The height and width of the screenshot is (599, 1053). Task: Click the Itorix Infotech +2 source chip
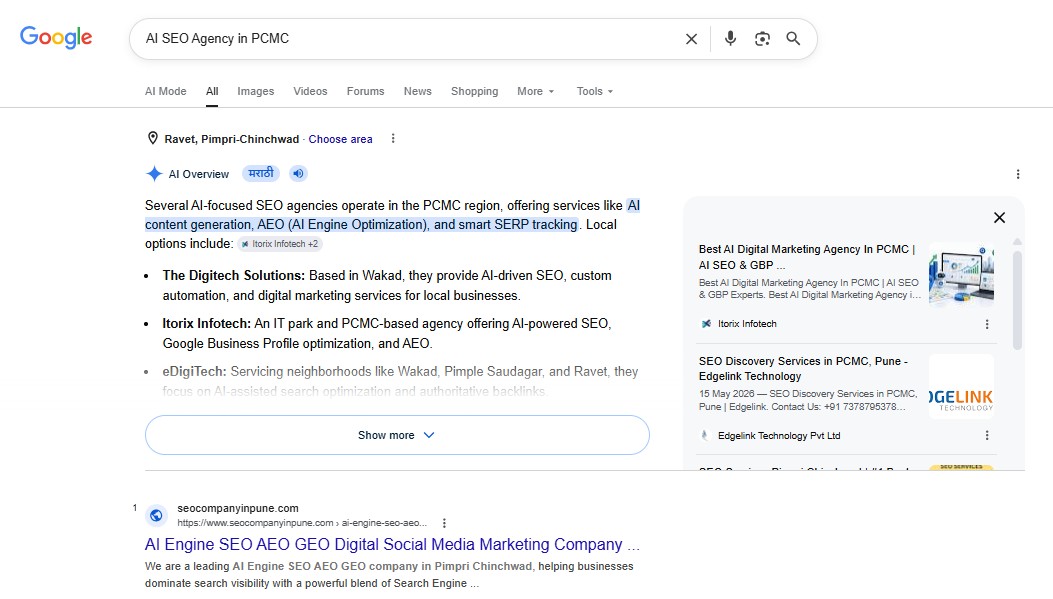(279, 244)
